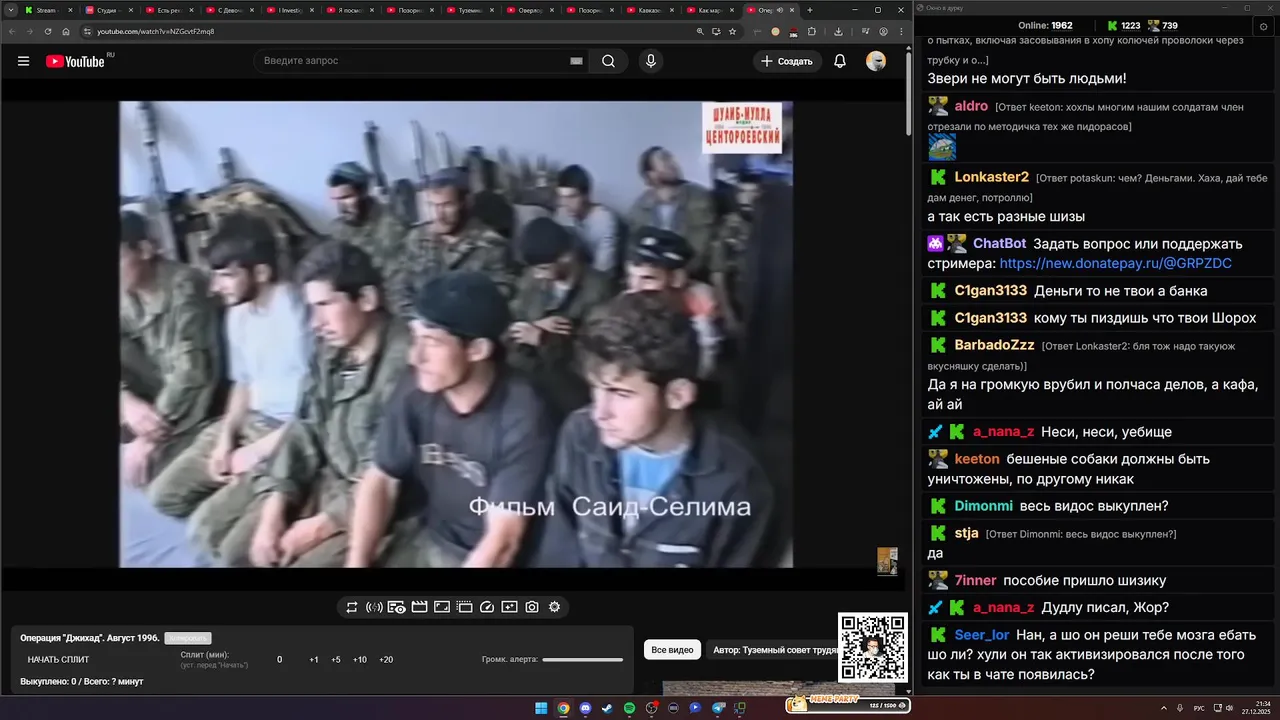Open the donatepay link in chat
The height and width of the screenshot is (720, 1280).
click(1115, 264)
